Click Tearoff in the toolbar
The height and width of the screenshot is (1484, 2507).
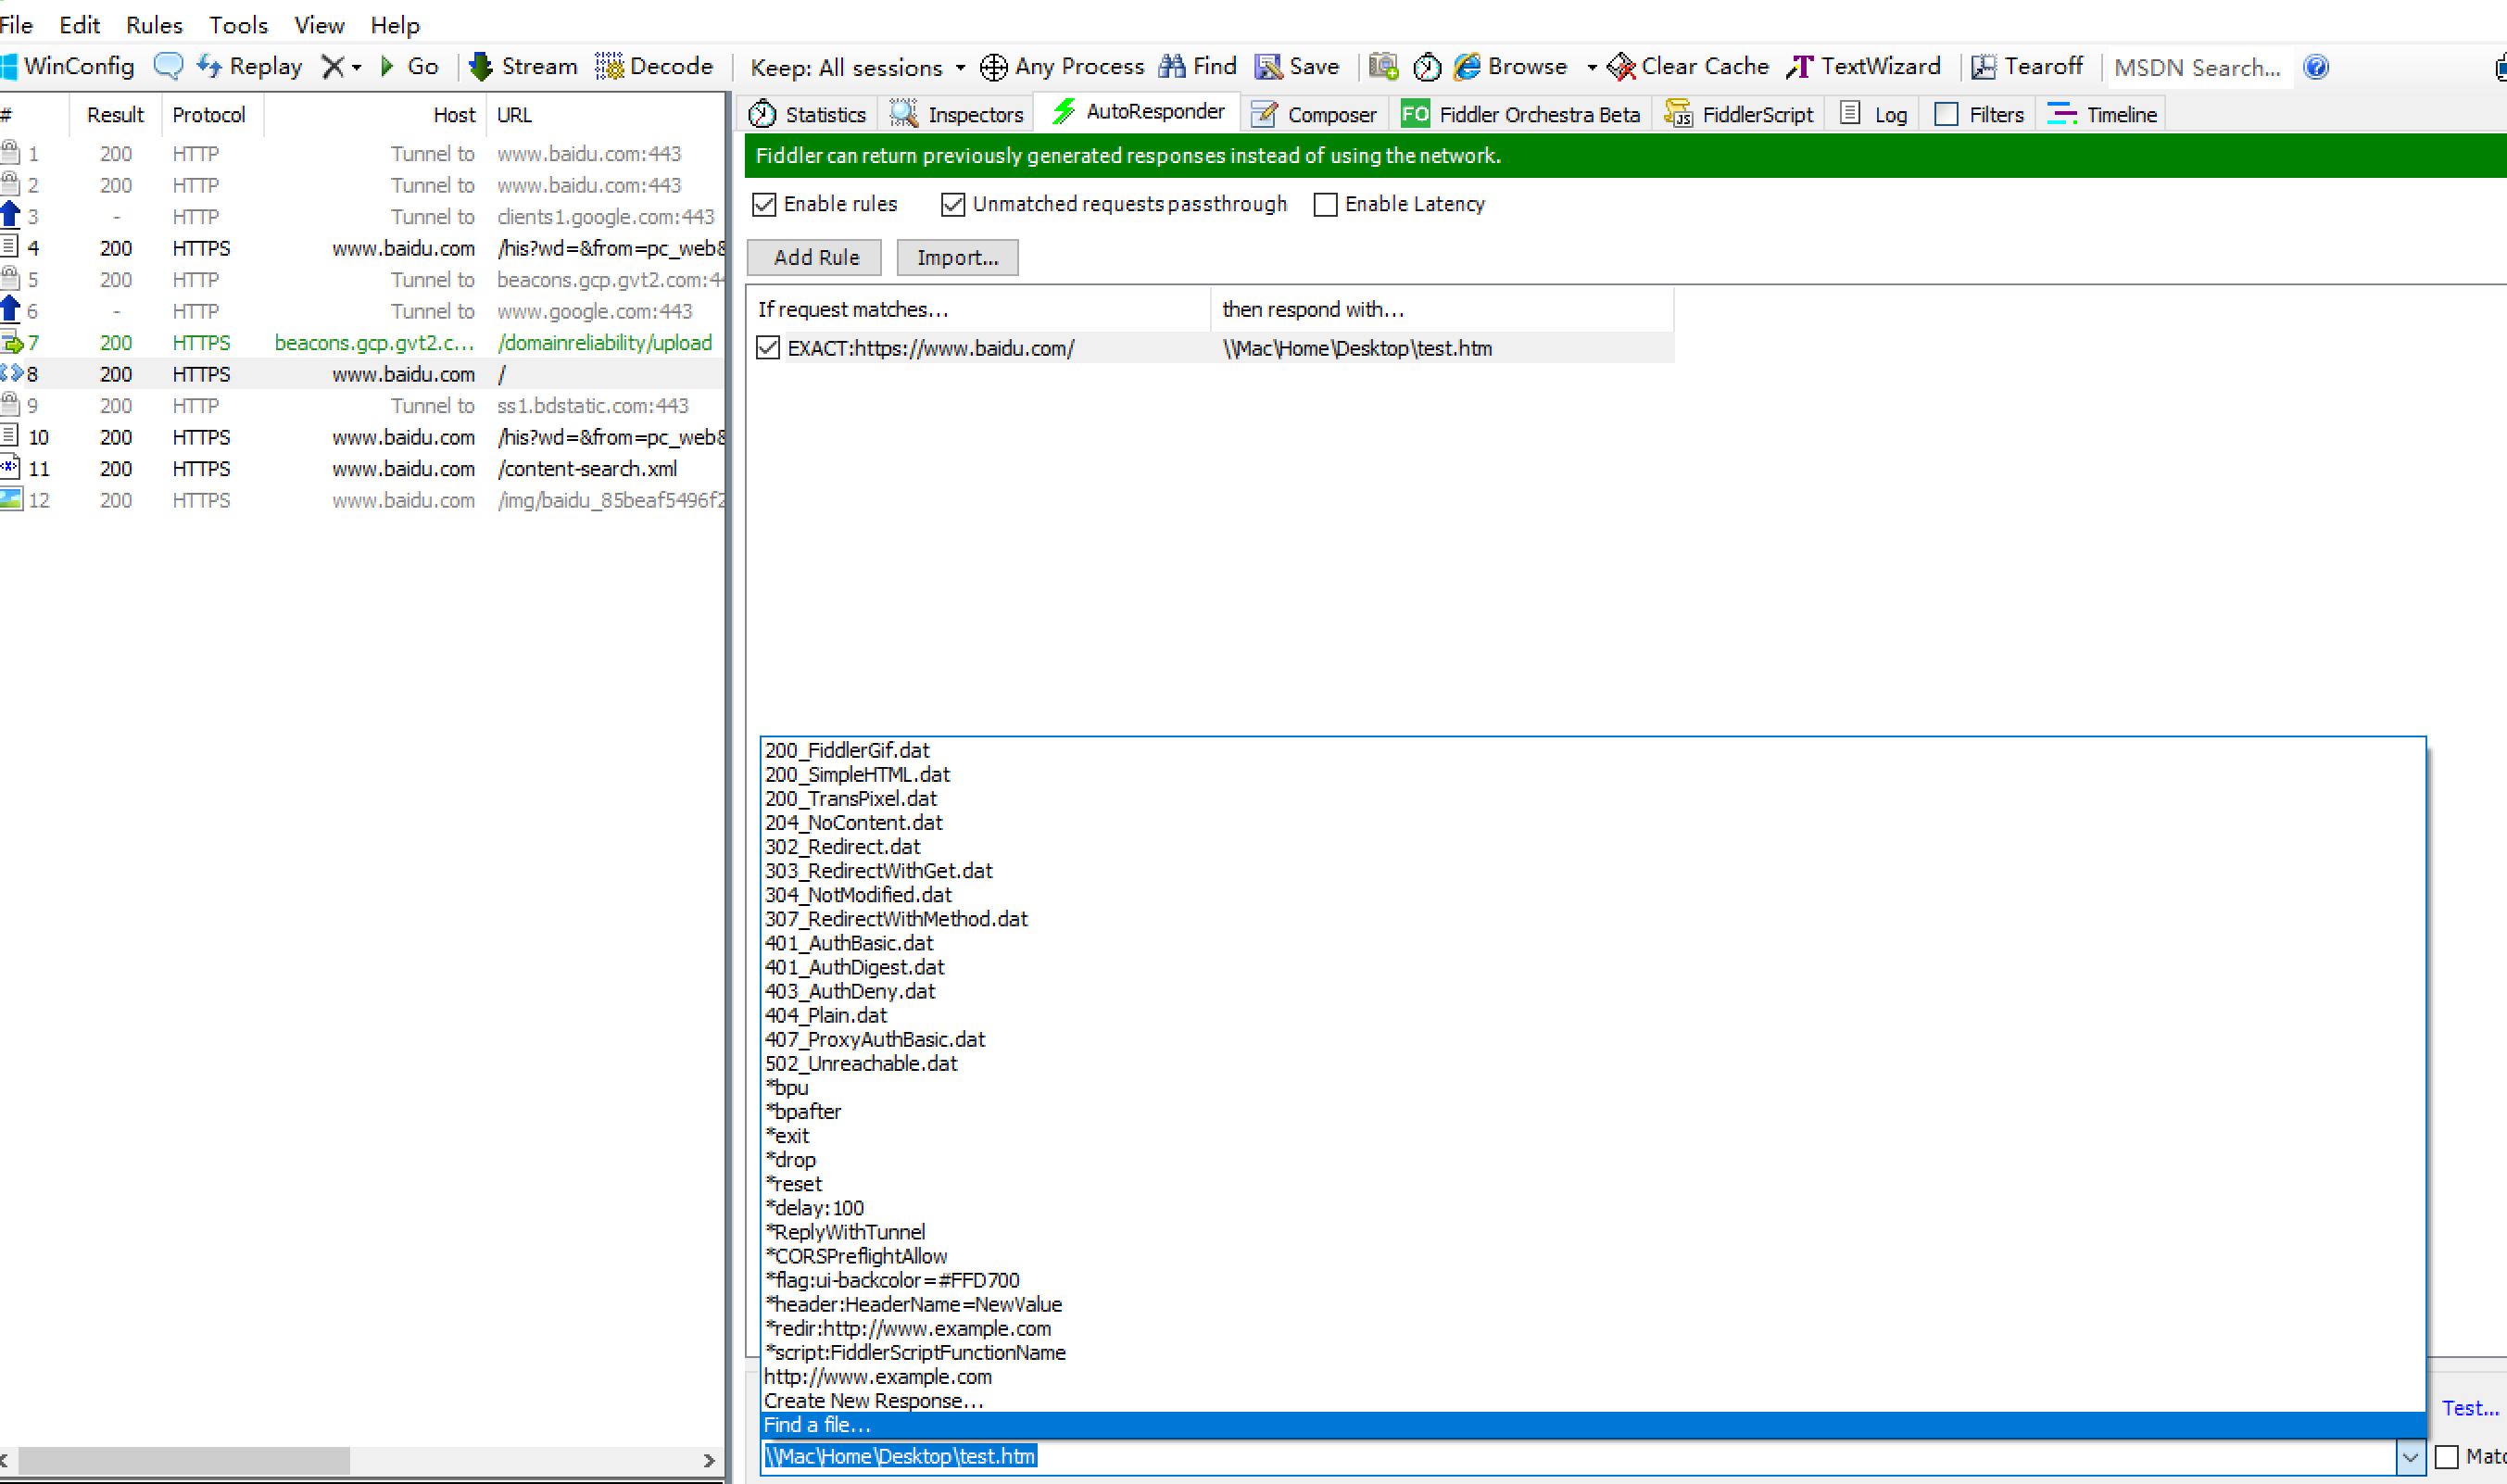(2027, 66)
